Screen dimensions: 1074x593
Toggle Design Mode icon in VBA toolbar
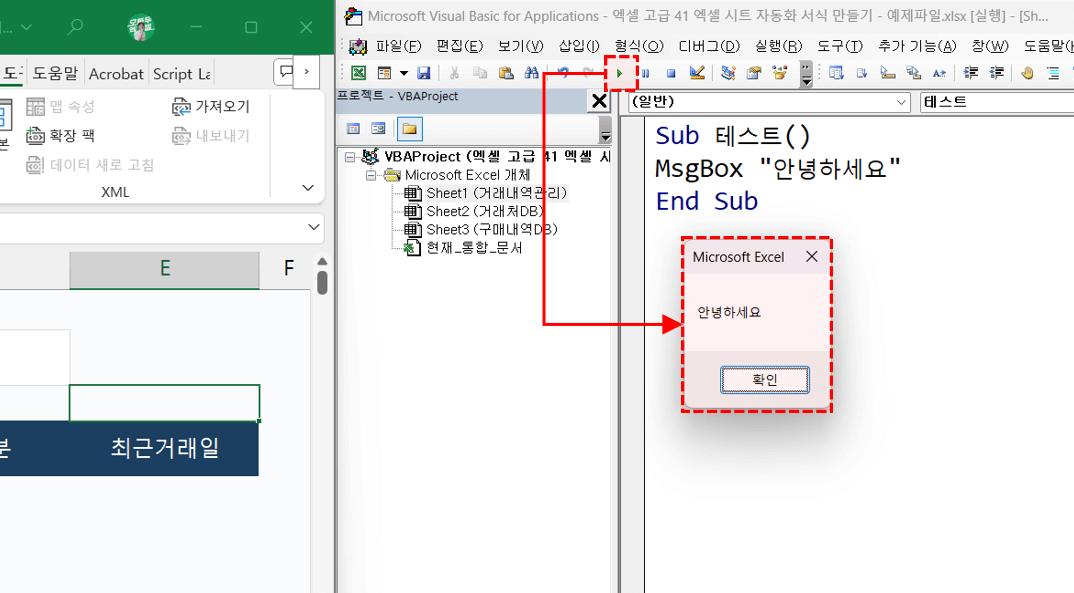point(697,73)
